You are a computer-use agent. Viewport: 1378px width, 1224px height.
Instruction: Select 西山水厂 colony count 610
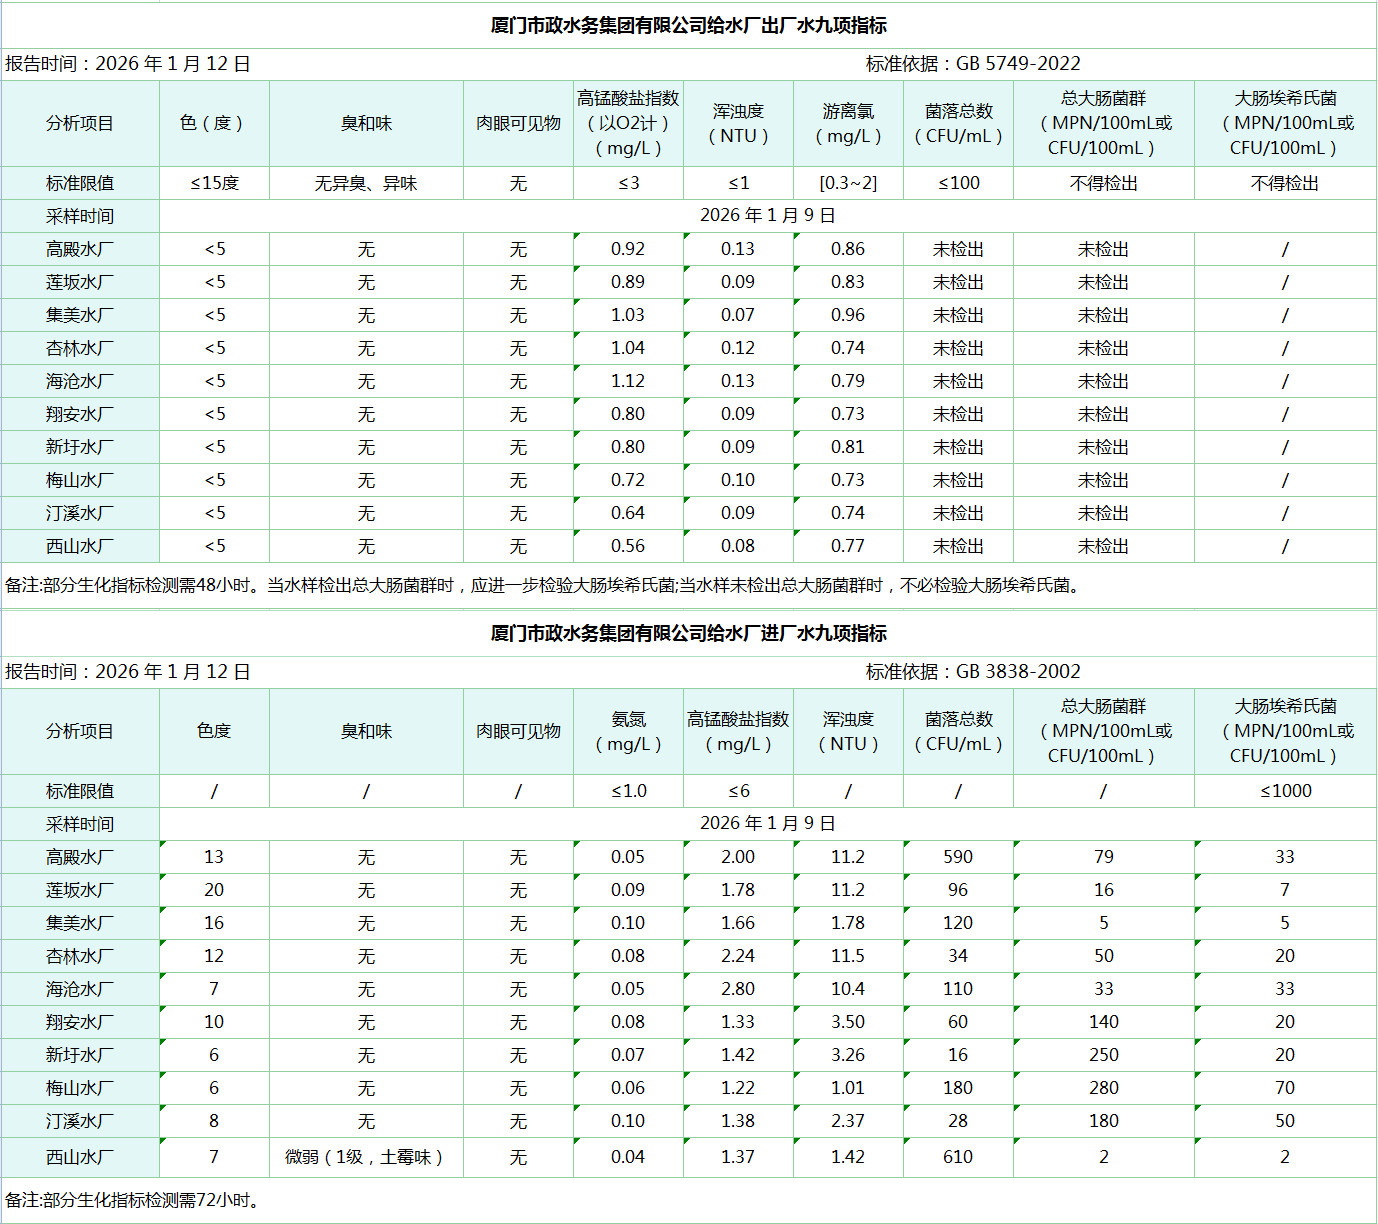(958, 1157)
